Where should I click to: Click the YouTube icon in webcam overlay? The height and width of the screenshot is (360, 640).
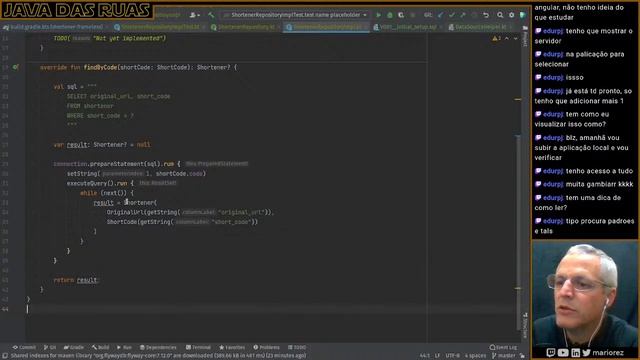click(x=563, y=352)
